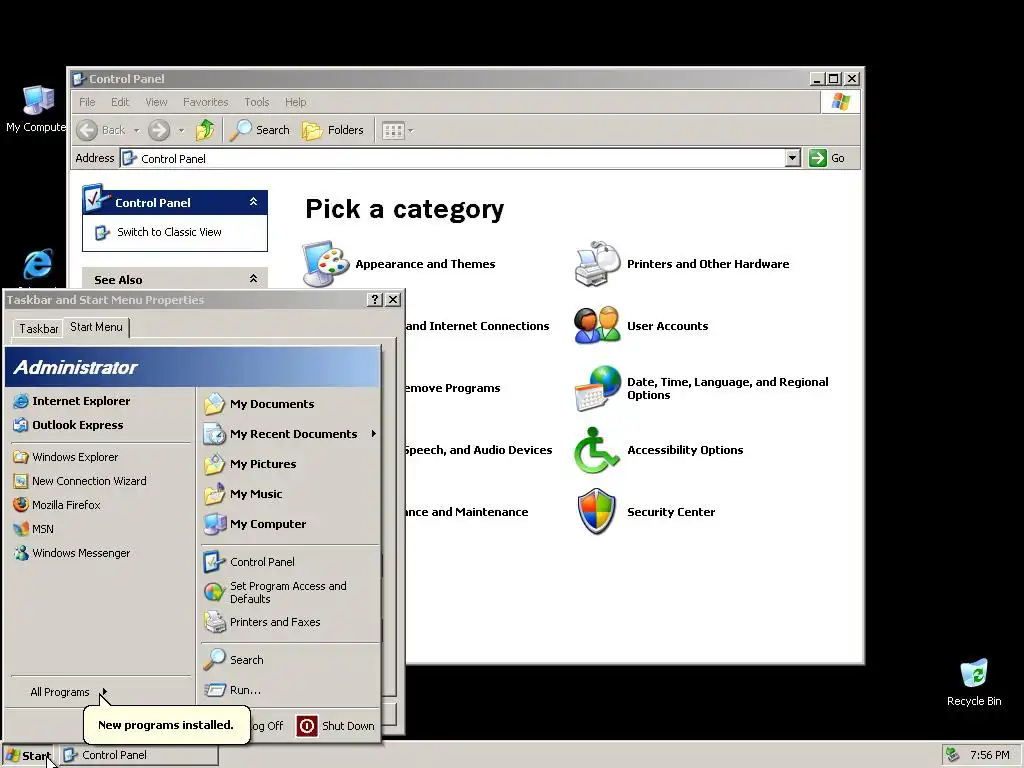Open My Computer in Start menu
Viewport: 1024px width, 768px height.
click(255, 524)
